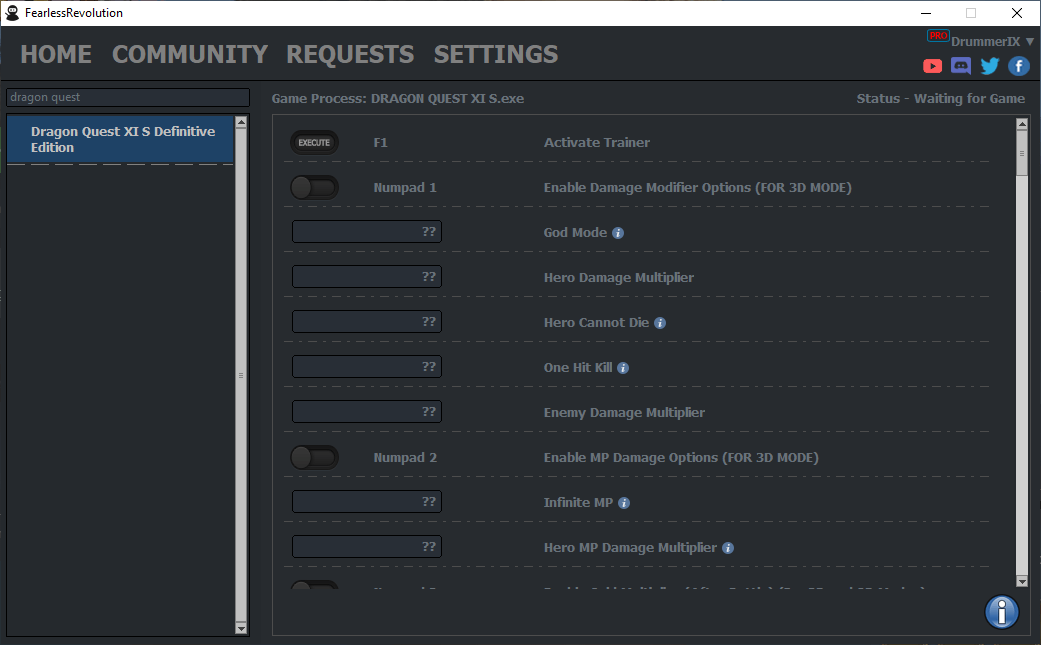The image size is (1041, 645).
Task: Toggle Enable Damage Modifier Options switch
Action: 315,188
